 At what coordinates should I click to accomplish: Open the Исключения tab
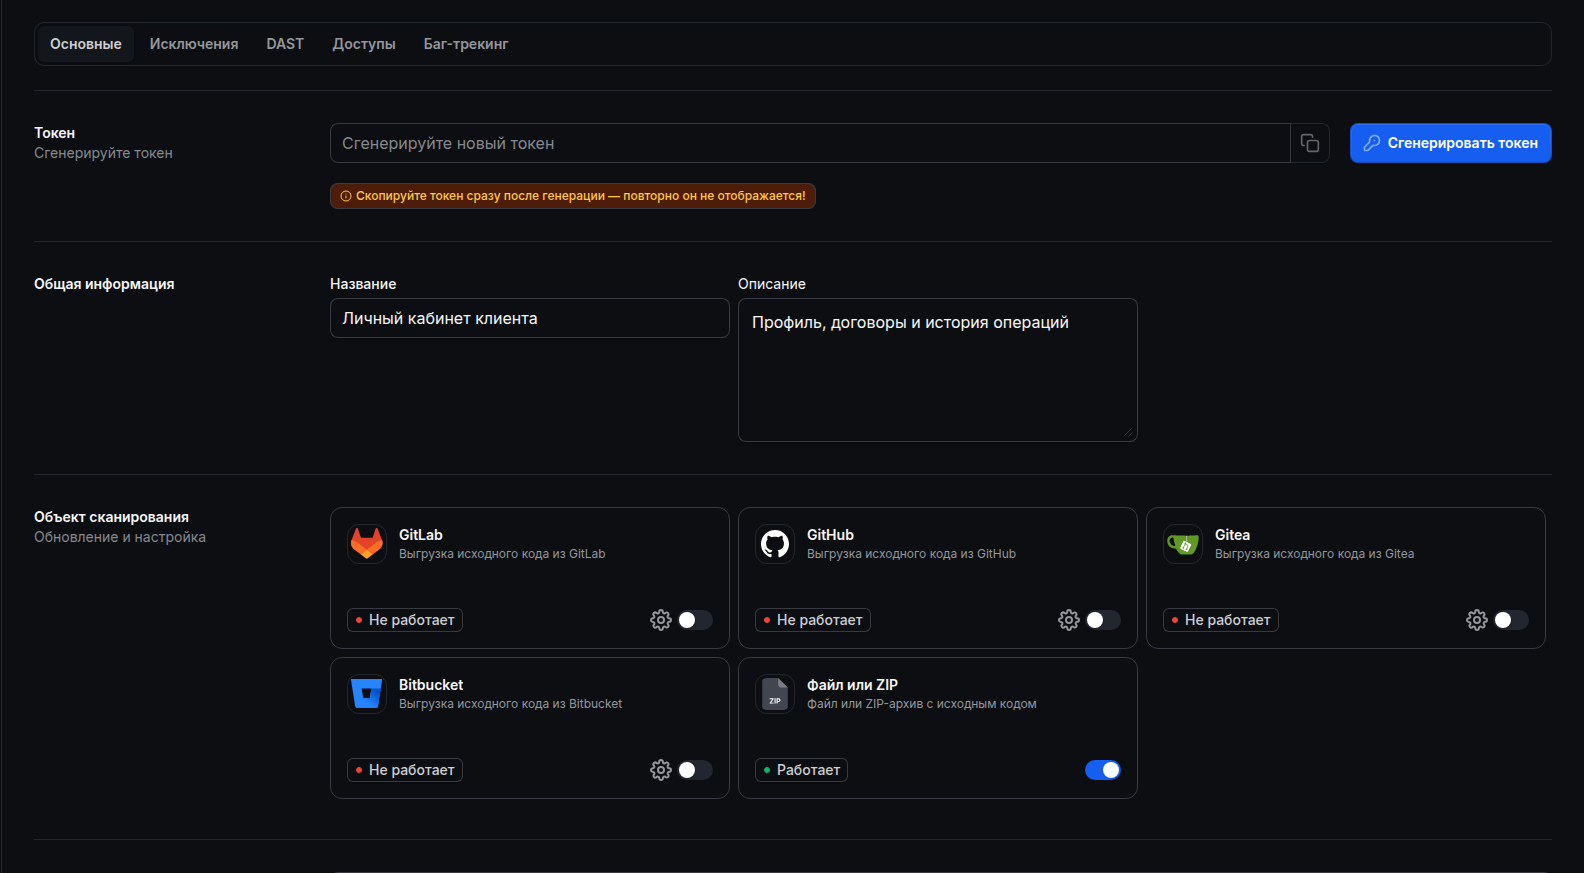tap(194, 44)
